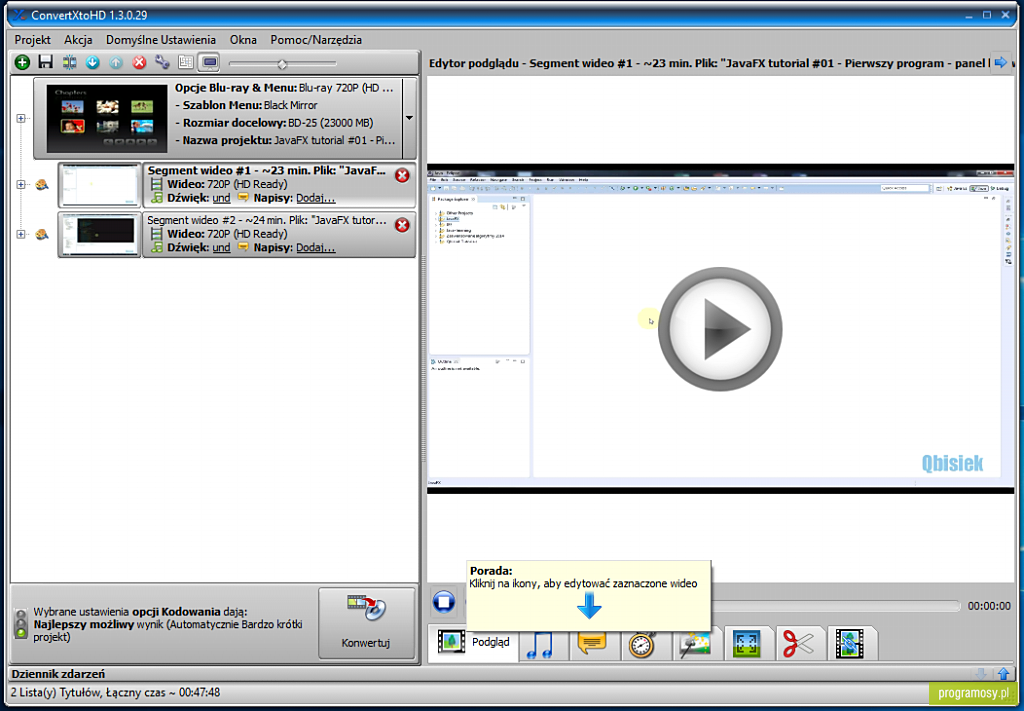Adjust the thumbnail size slider in toolbar
Viewport: 1024px width, 711px height.
pos(282,63)
